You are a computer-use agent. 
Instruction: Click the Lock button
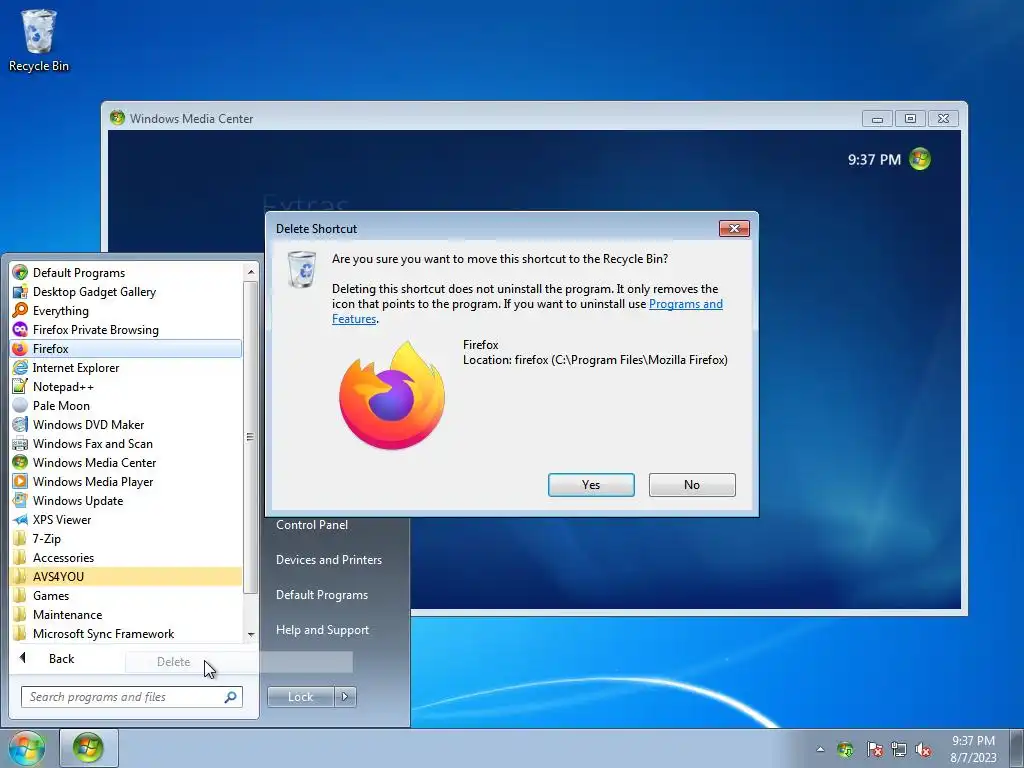(x=301, y=697)
